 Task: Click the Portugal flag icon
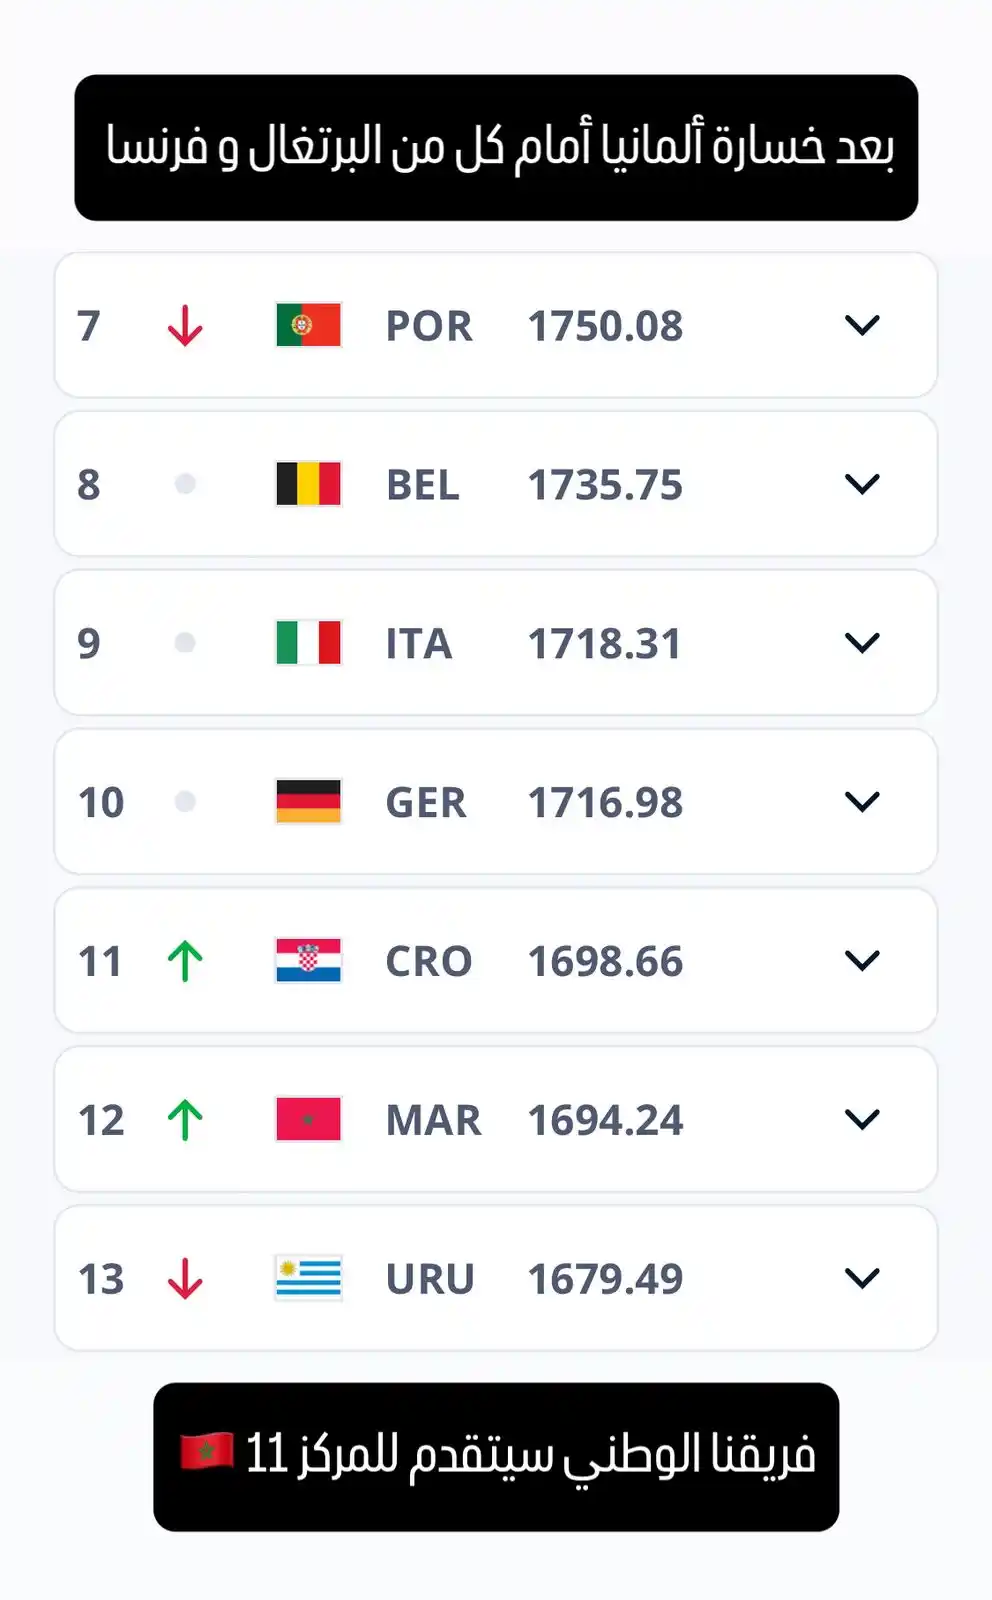point(308,325)
